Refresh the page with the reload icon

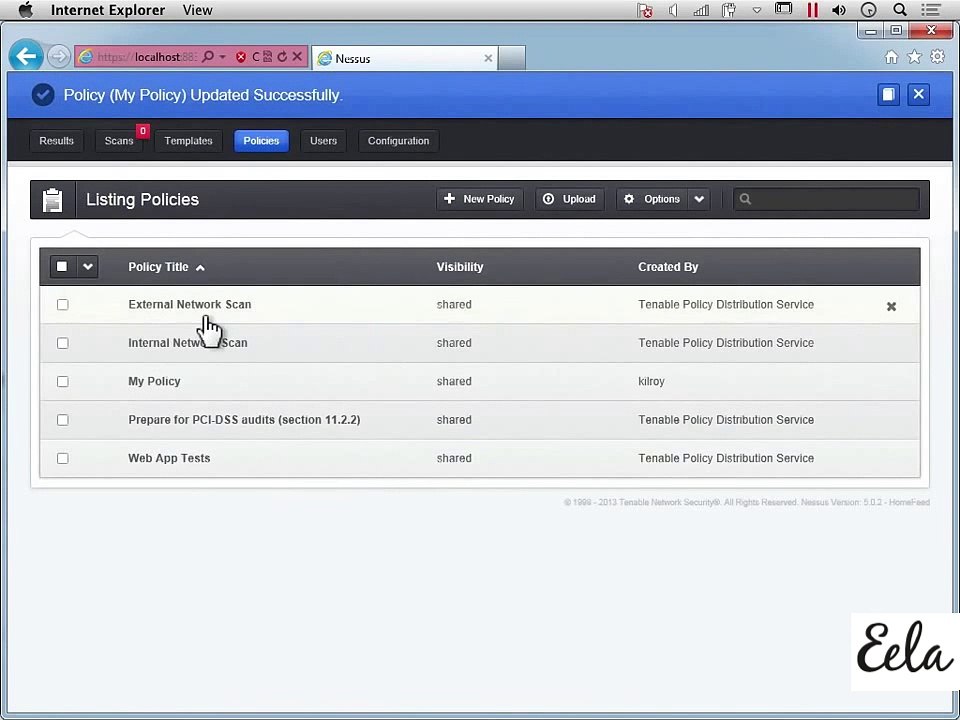282,57
